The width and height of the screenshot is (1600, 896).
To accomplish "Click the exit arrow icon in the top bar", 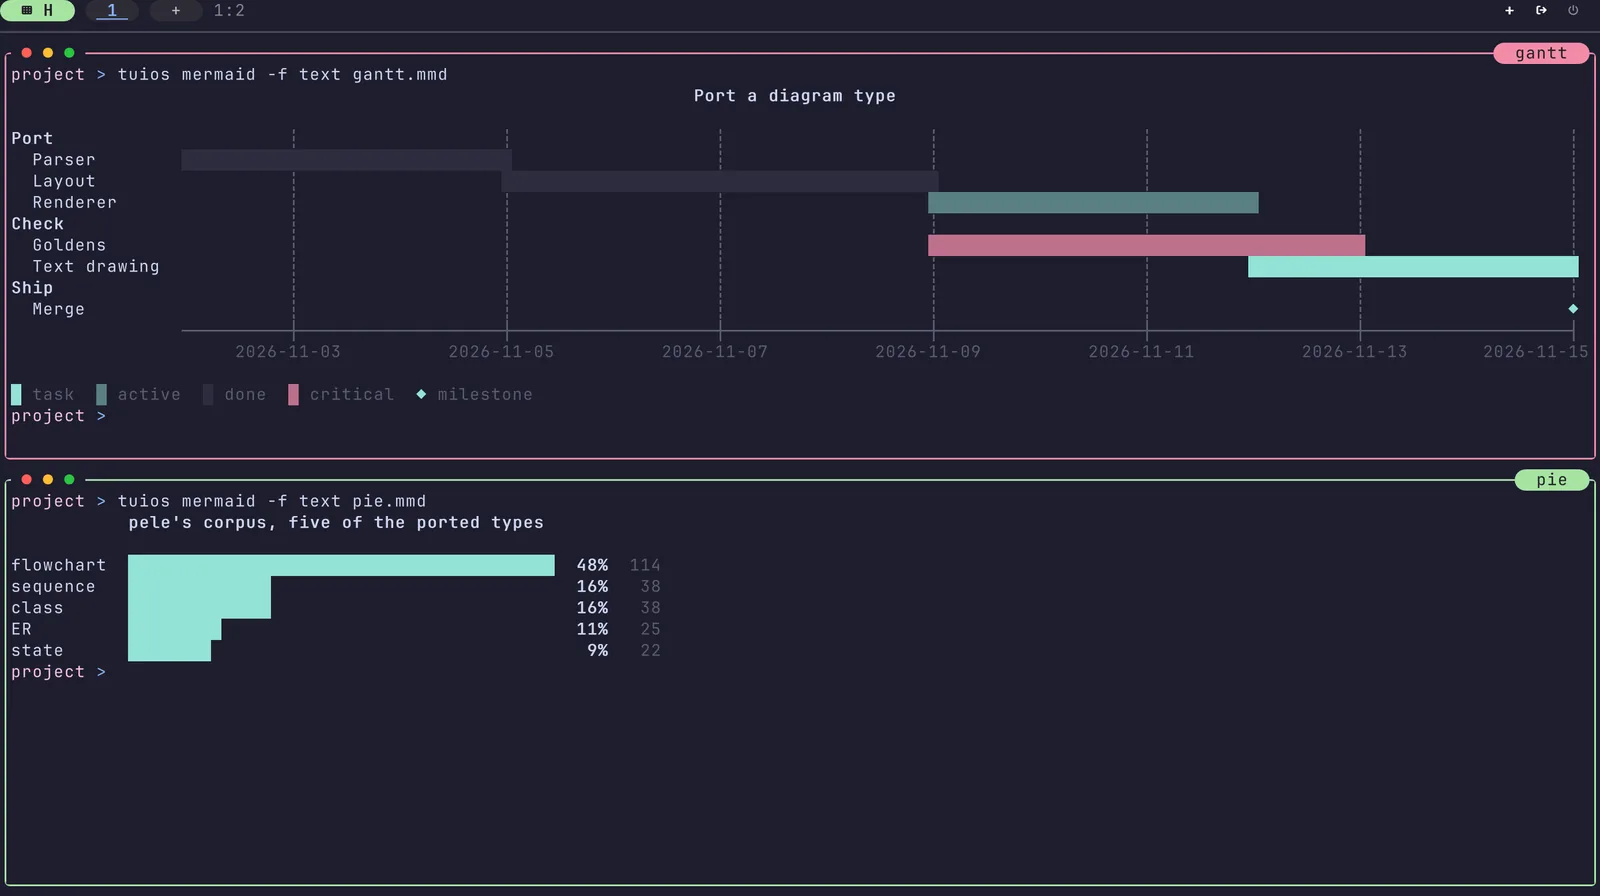I will click(1541, 11).
